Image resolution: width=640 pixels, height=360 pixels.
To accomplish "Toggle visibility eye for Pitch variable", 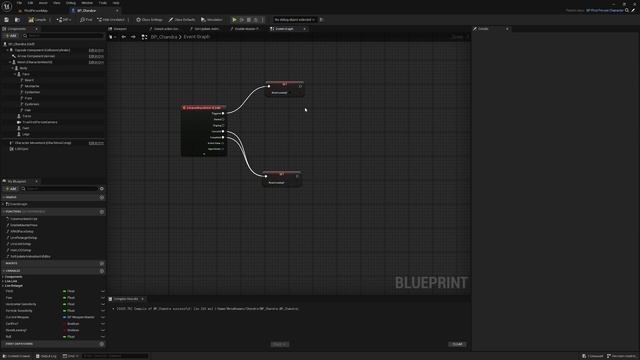I will tap(103, 291).
